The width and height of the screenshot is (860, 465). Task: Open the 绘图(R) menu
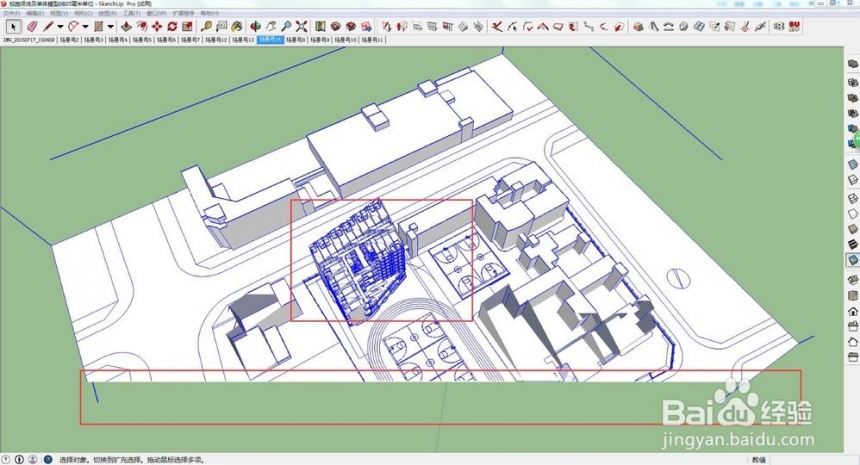coord(108,13)
